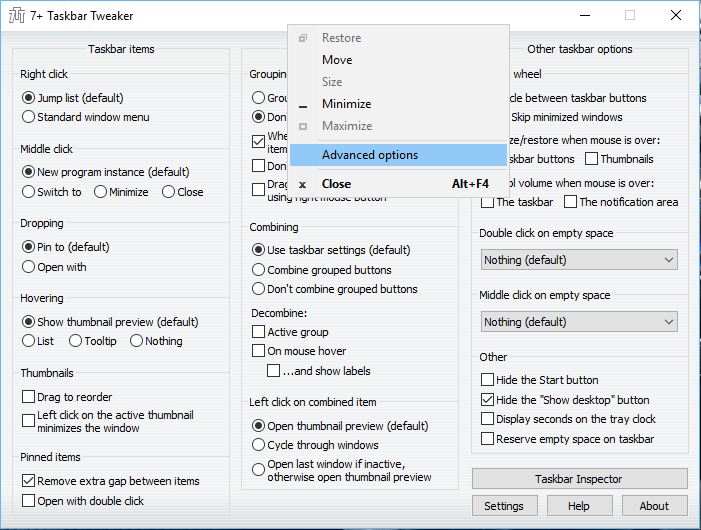Enable Display seconds on the tray clock
The width and height of the screenshot is (701, 530).
(488, 419)
